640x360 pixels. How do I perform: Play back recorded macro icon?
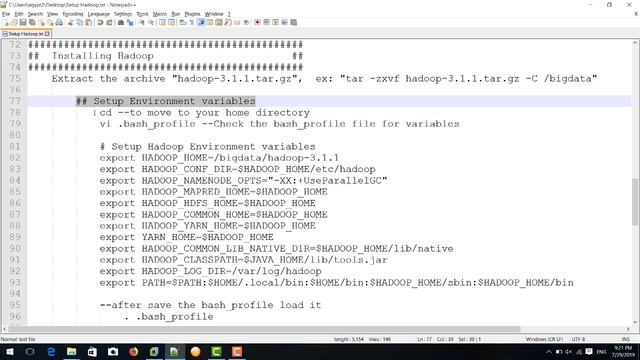click(276, 22)
